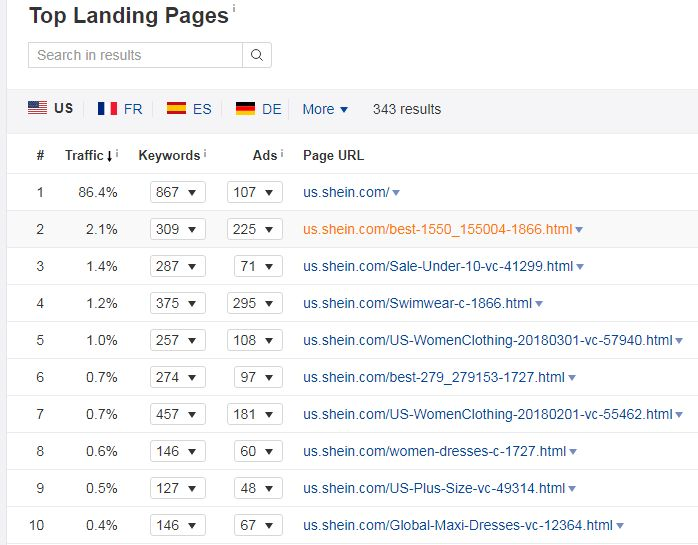Image resolution: width=698 pixels, height=545 pixels.
Task: Expand the 225 ads dropdown
Action: 255,229
